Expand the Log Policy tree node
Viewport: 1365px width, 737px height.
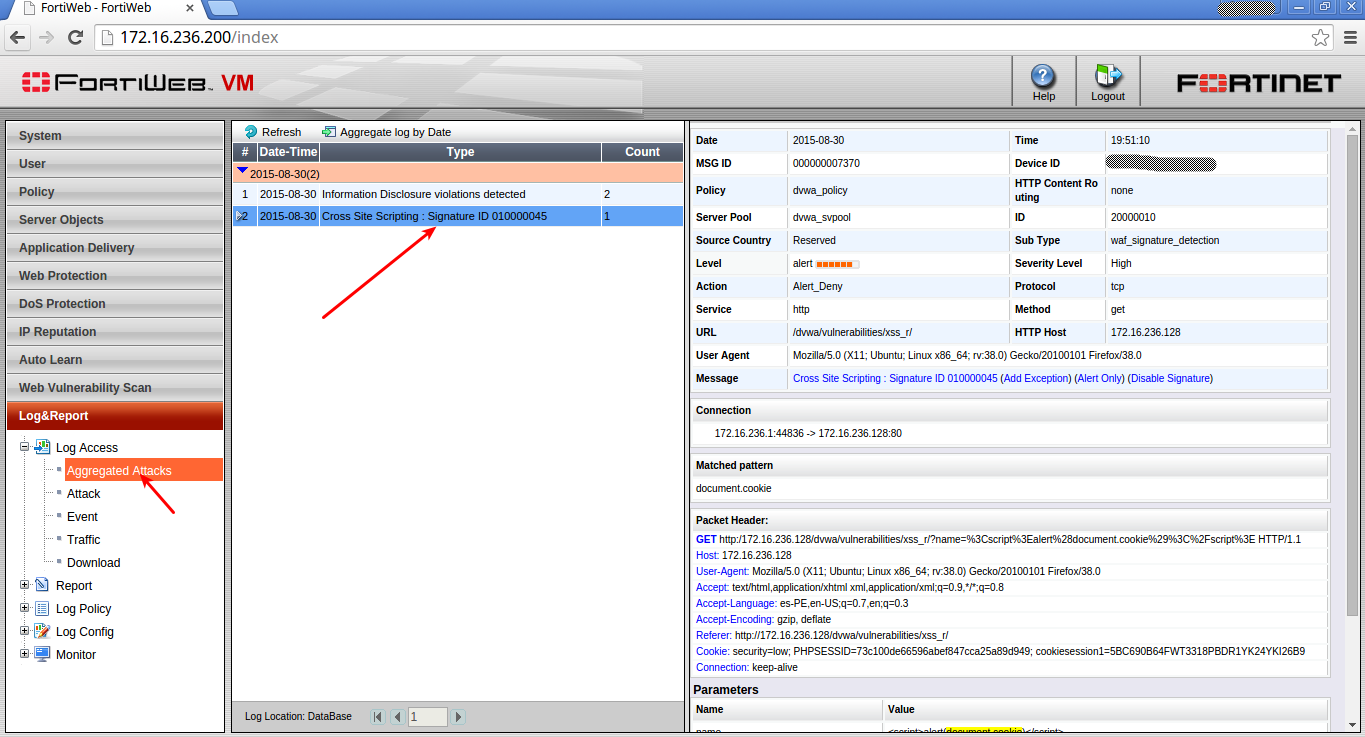coord(25,608)
